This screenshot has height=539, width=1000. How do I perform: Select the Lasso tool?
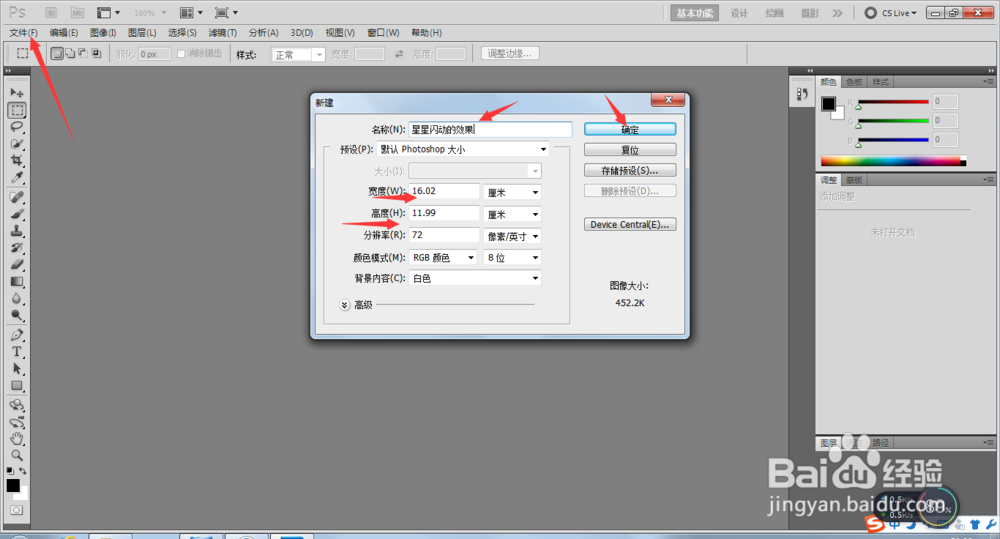[17, 127]
